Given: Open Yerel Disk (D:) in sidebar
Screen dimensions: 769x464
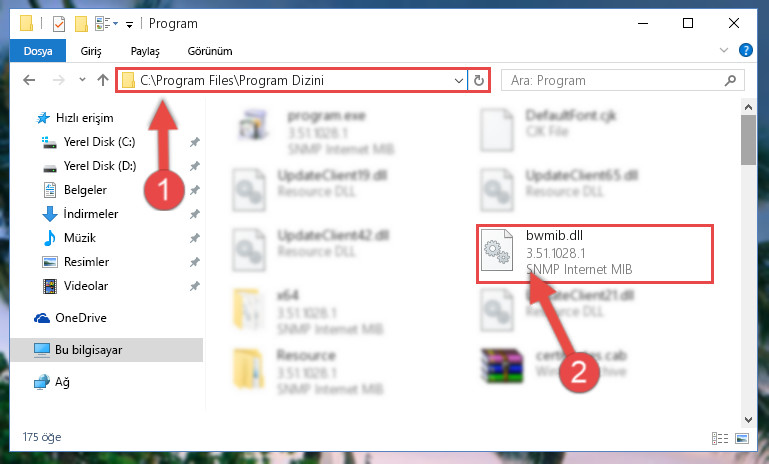Looking at the screenshot, I should click(x=100, y=166).
